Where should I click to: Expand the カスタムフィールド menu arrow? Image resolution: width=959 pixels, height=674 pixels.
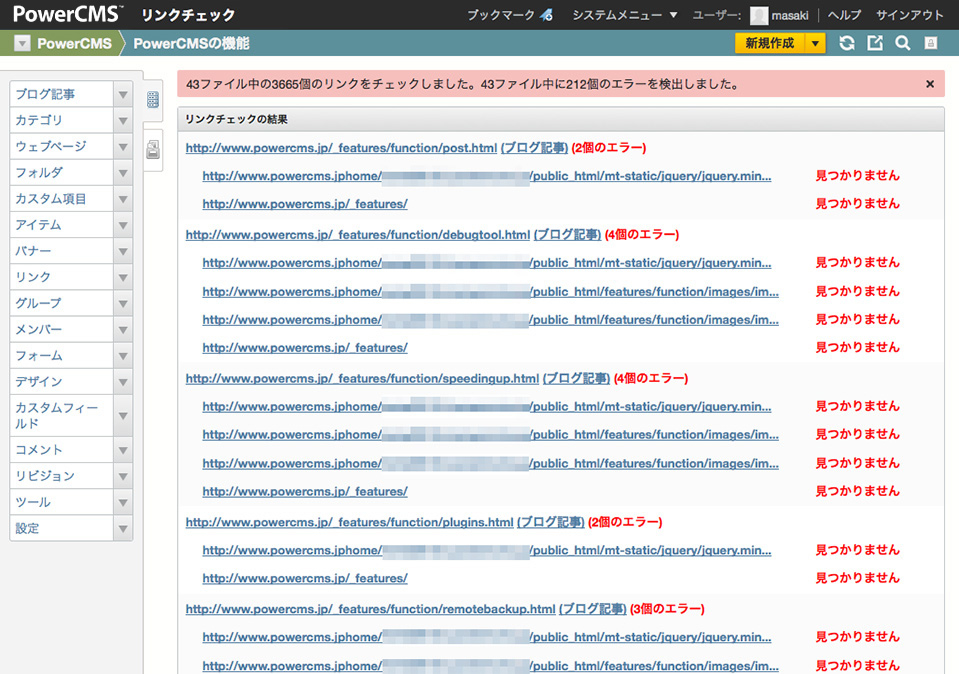coord(123,416)
